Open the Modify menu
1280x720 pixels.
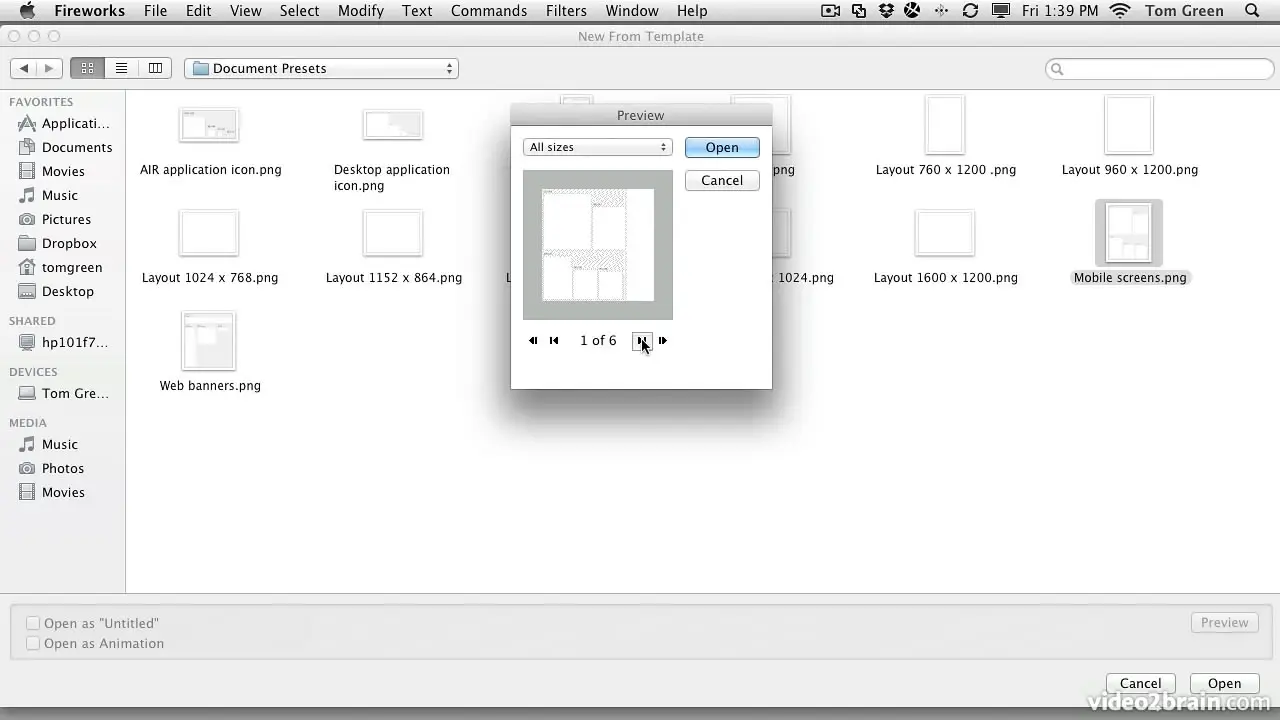click(361, 11)
